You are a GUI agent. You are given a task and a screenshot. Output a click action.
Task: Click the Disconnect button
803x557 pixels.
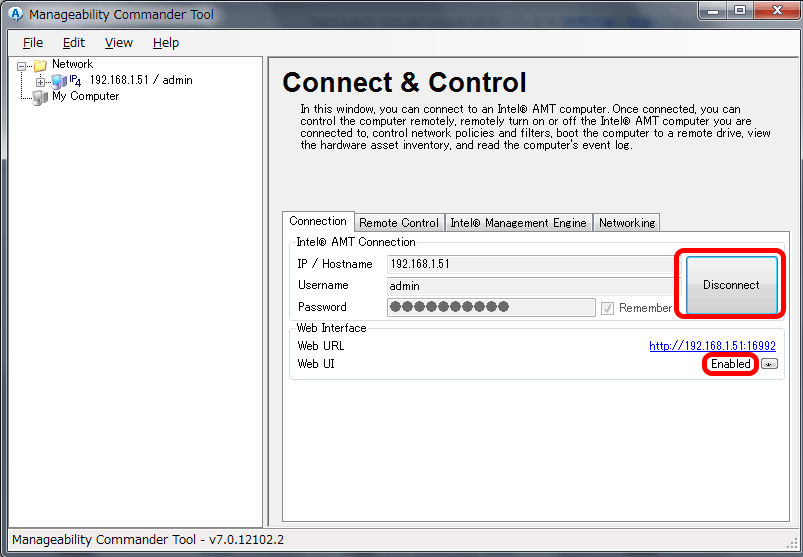[x=731, y=285]
